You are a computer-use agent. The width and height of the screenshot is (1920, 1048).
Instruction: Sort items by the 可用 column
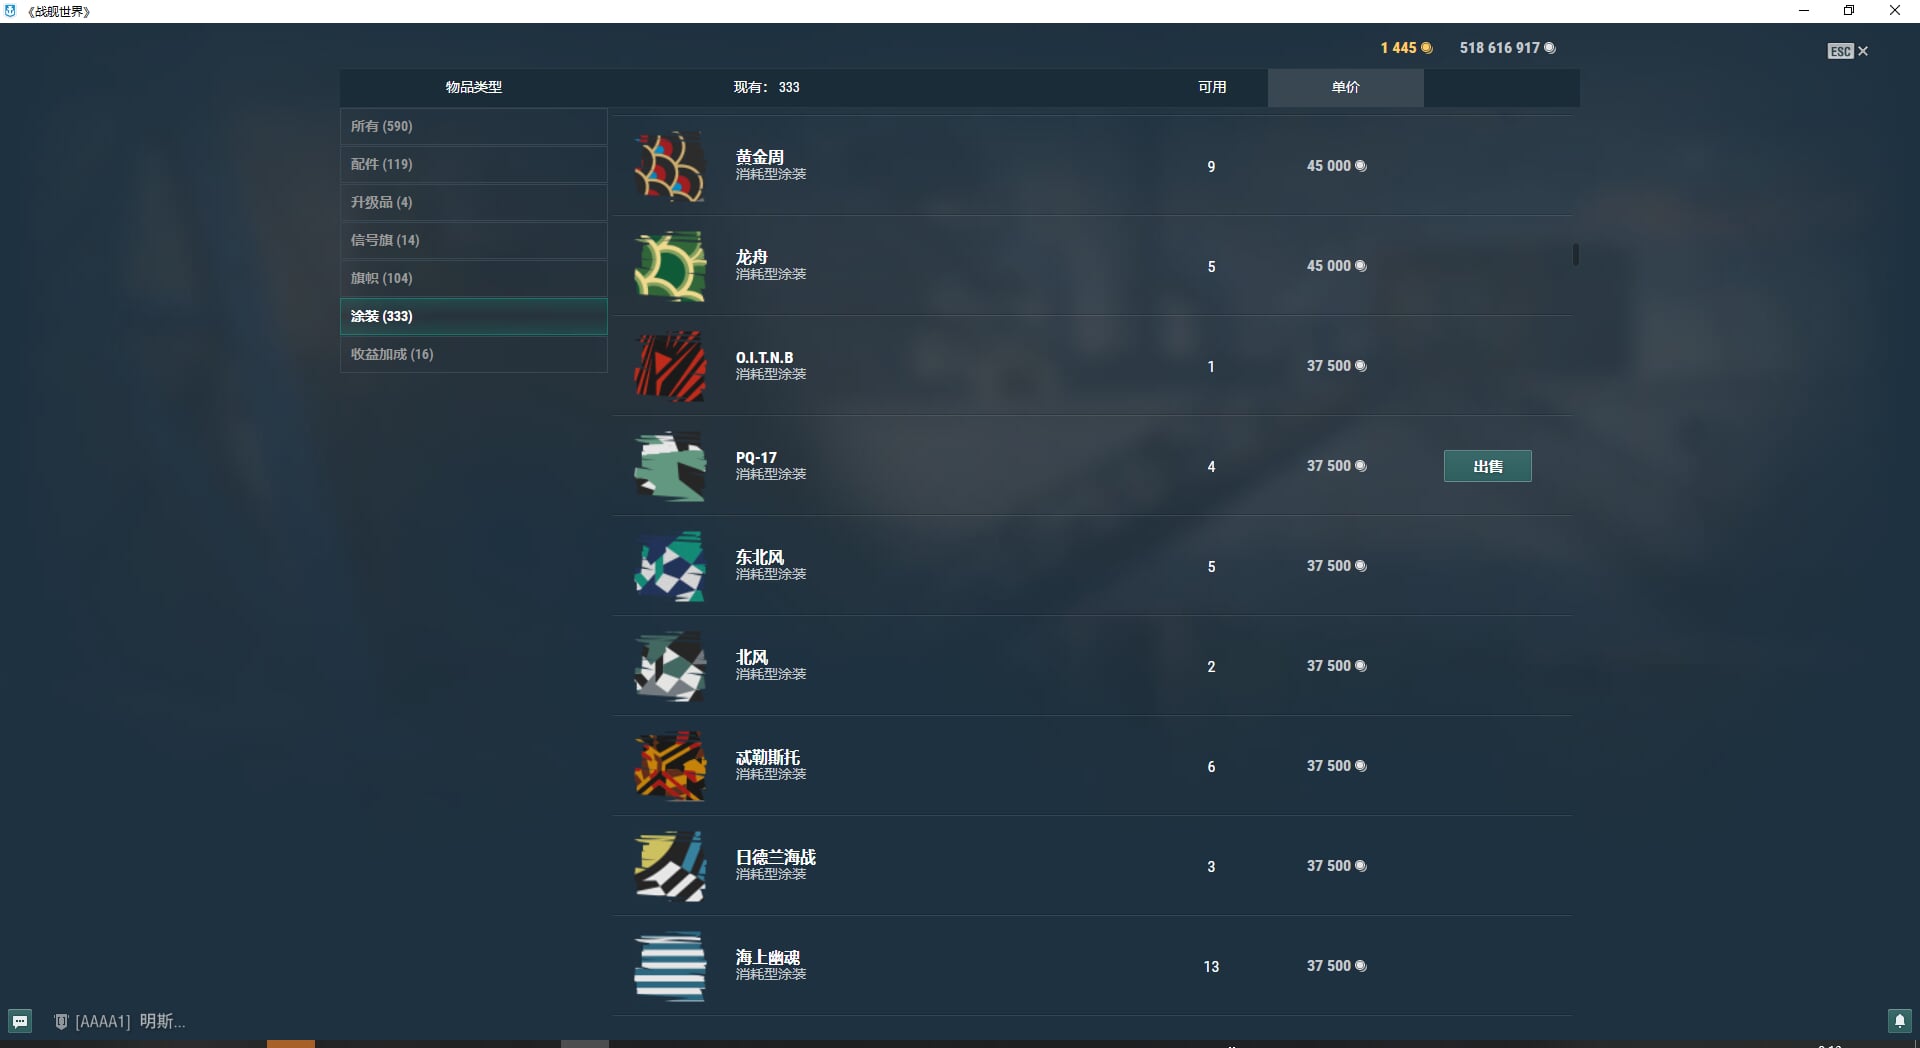pyautogui.click(x=1212, y=87)
